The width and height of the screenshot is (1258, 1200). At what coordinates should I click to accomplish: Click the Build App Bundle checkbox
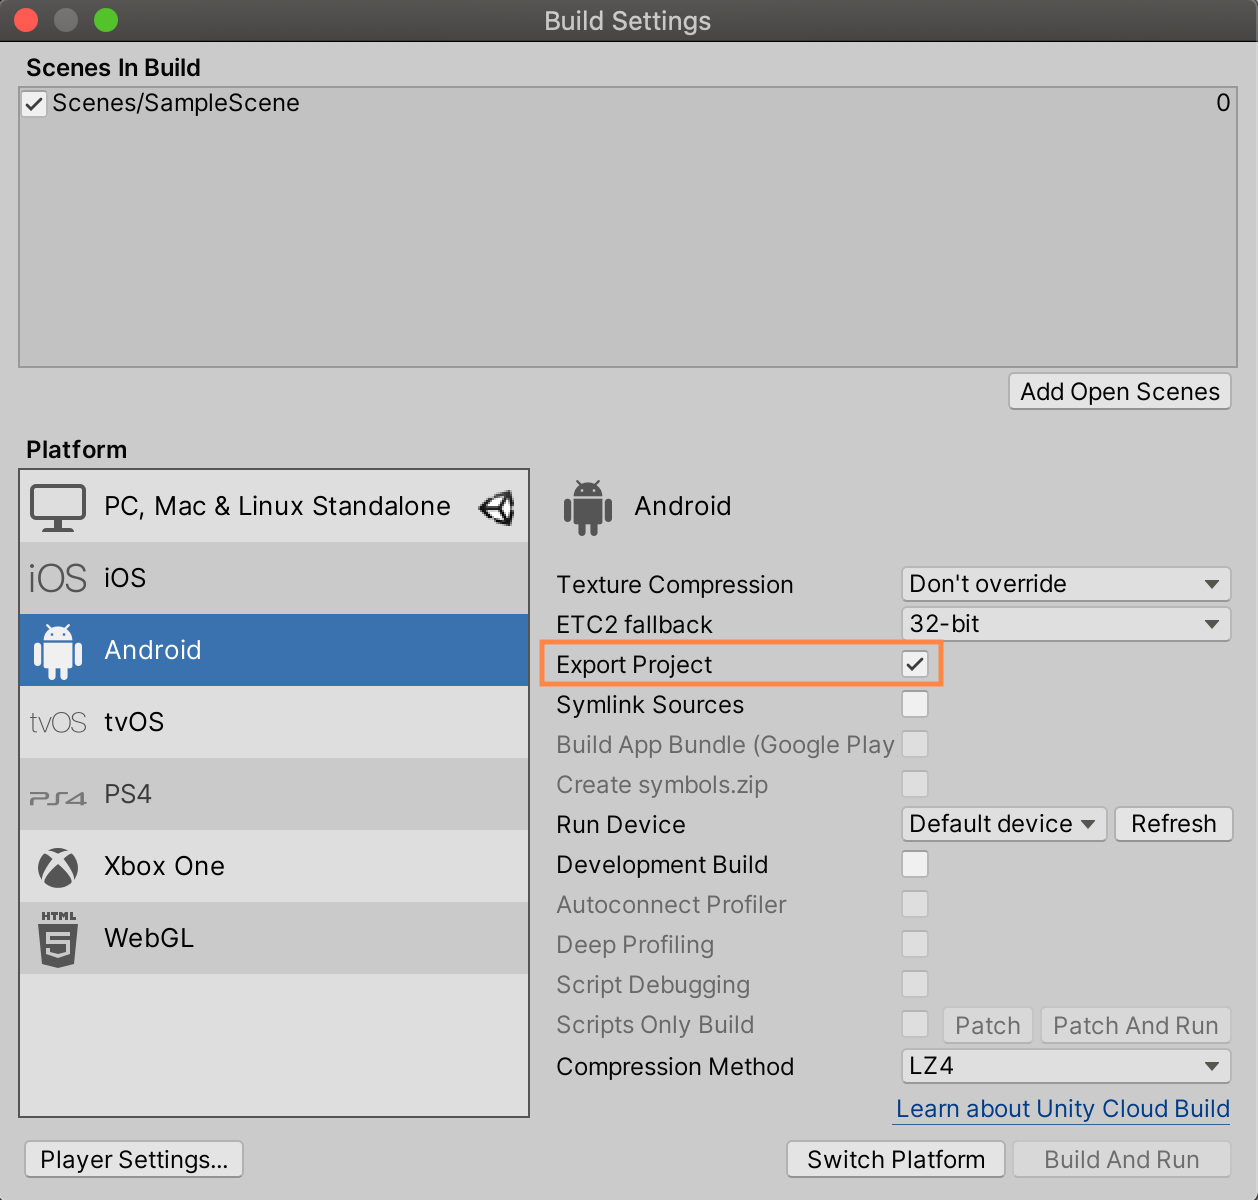pos(915,744)
